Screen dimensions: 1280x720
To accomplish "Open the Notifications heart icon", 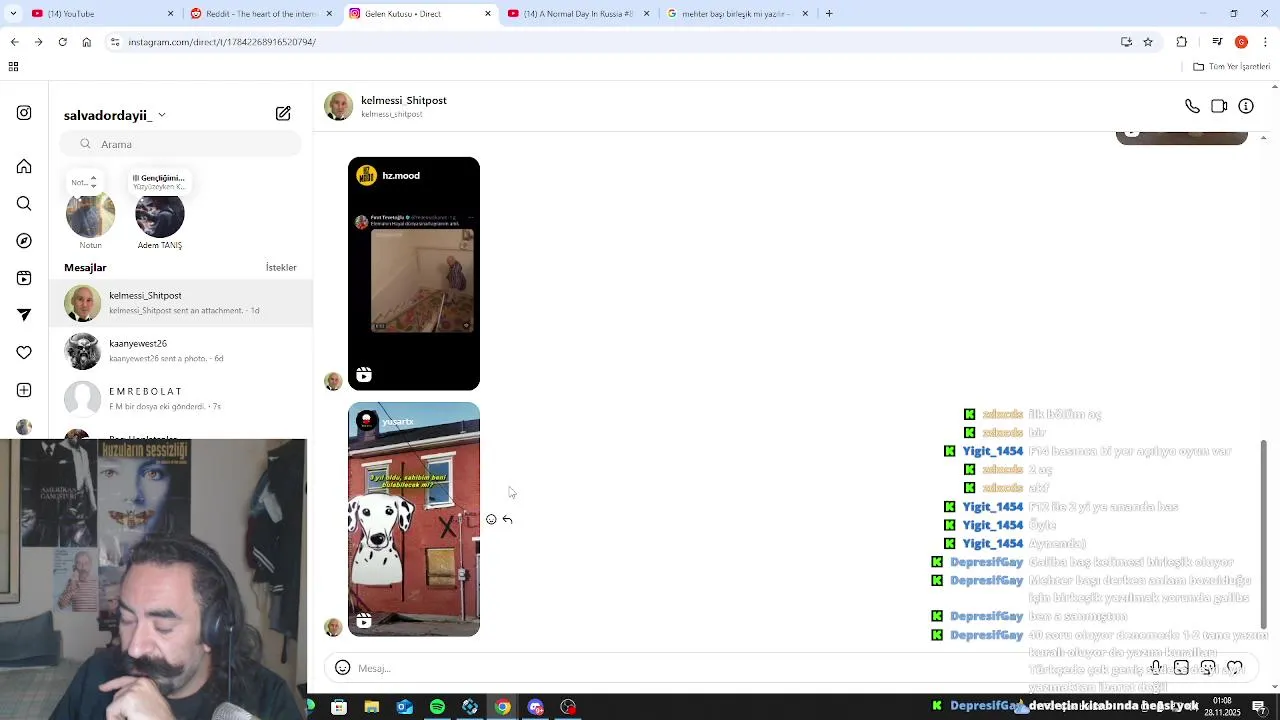I will [24, 352].
